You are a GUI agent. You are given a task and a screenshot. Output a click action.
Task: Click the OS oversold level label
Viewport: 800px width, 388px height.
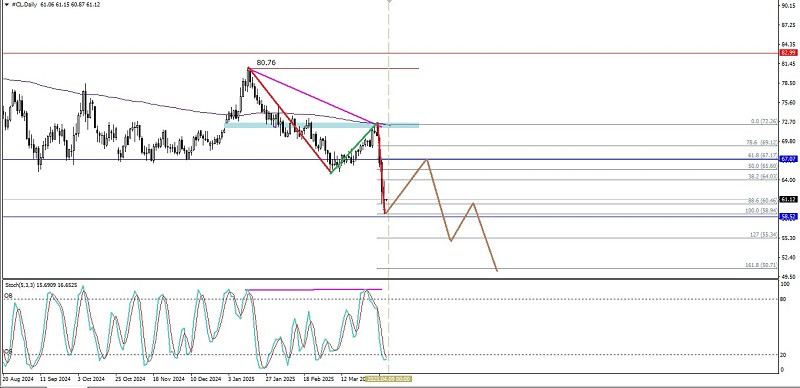8,352
